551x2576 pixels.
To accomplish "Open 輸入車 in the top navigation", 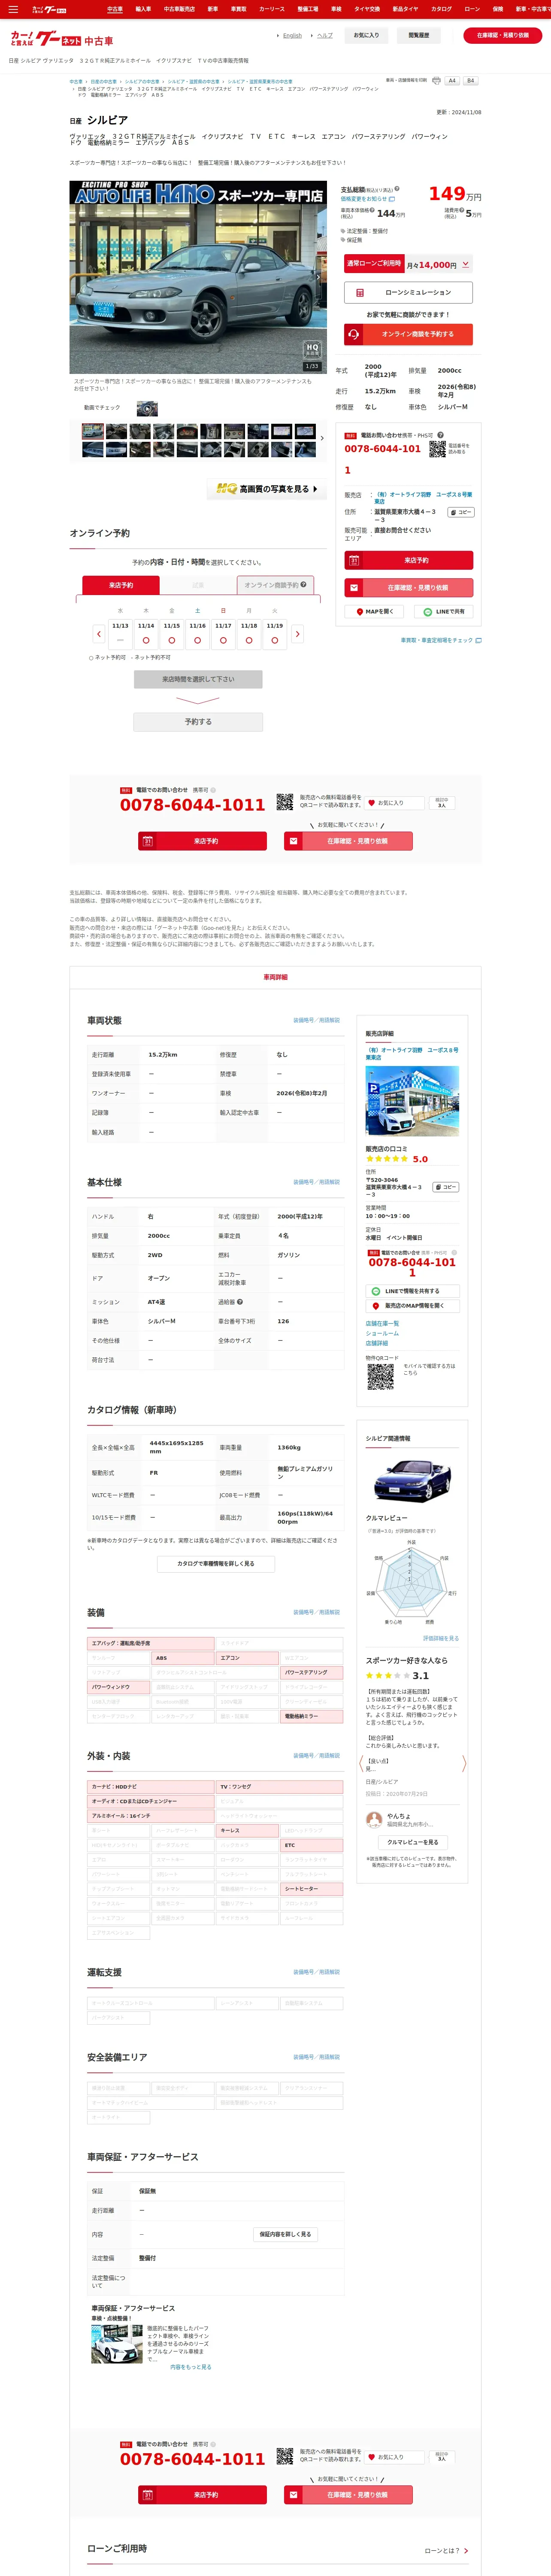I will [143, 9].
